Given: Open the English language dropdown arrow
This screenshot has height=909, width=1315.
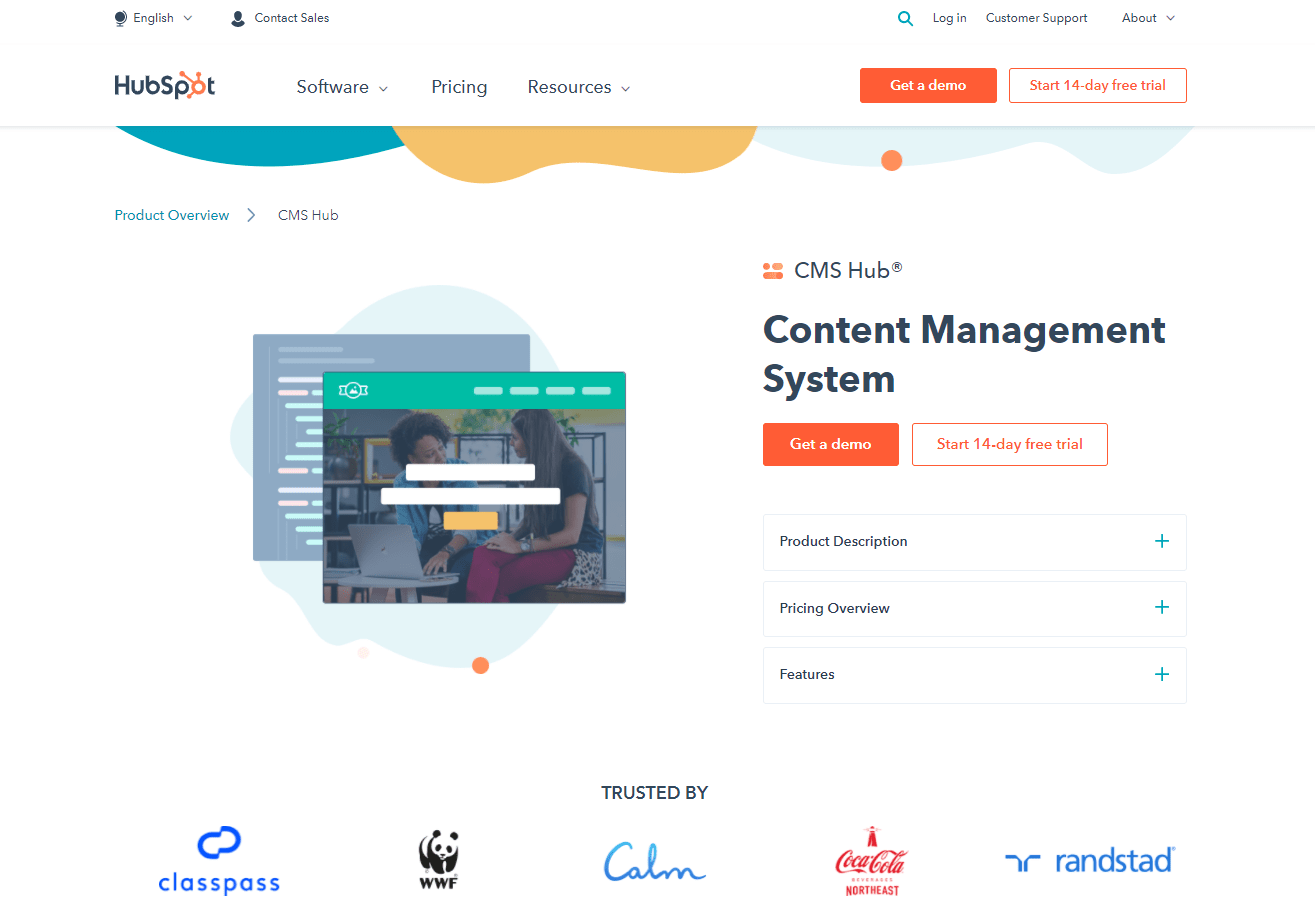Looking at the screenshot, I should 188,18.
